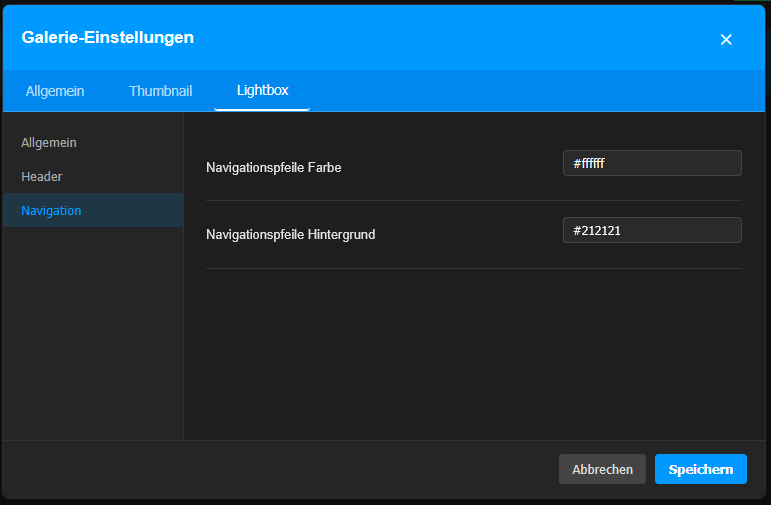
Task: Click the Navigationspfeile Hintergrund label
Action: pos(291,235)
